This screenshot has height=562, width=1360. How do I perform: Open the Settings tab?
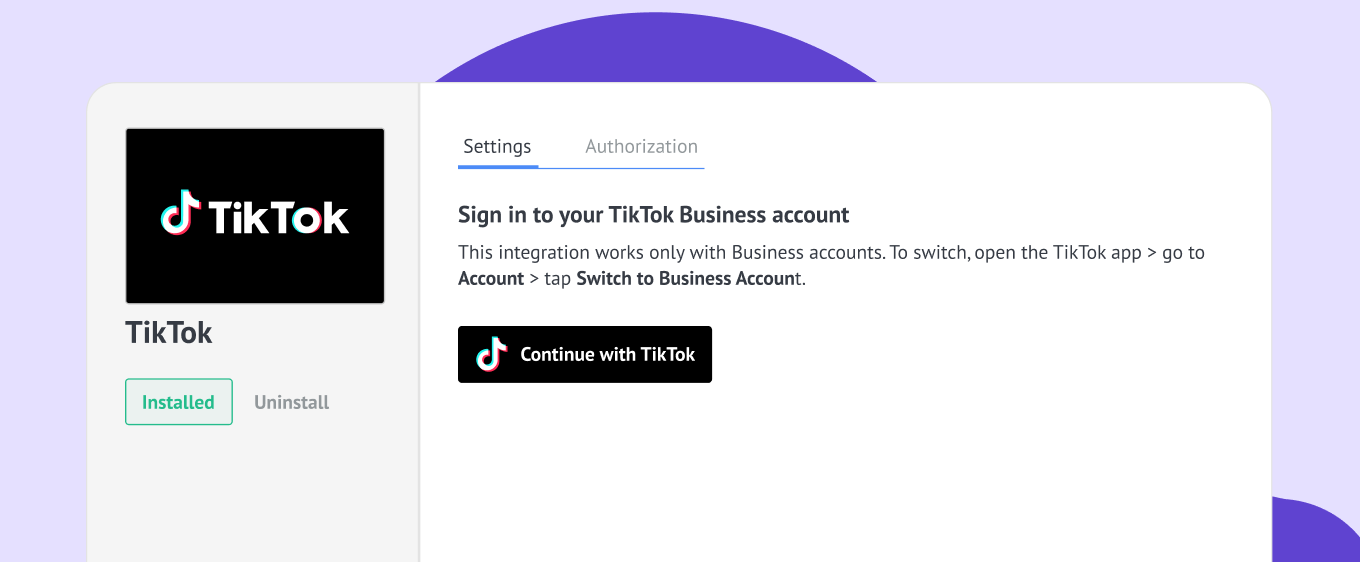coord(497,146)
